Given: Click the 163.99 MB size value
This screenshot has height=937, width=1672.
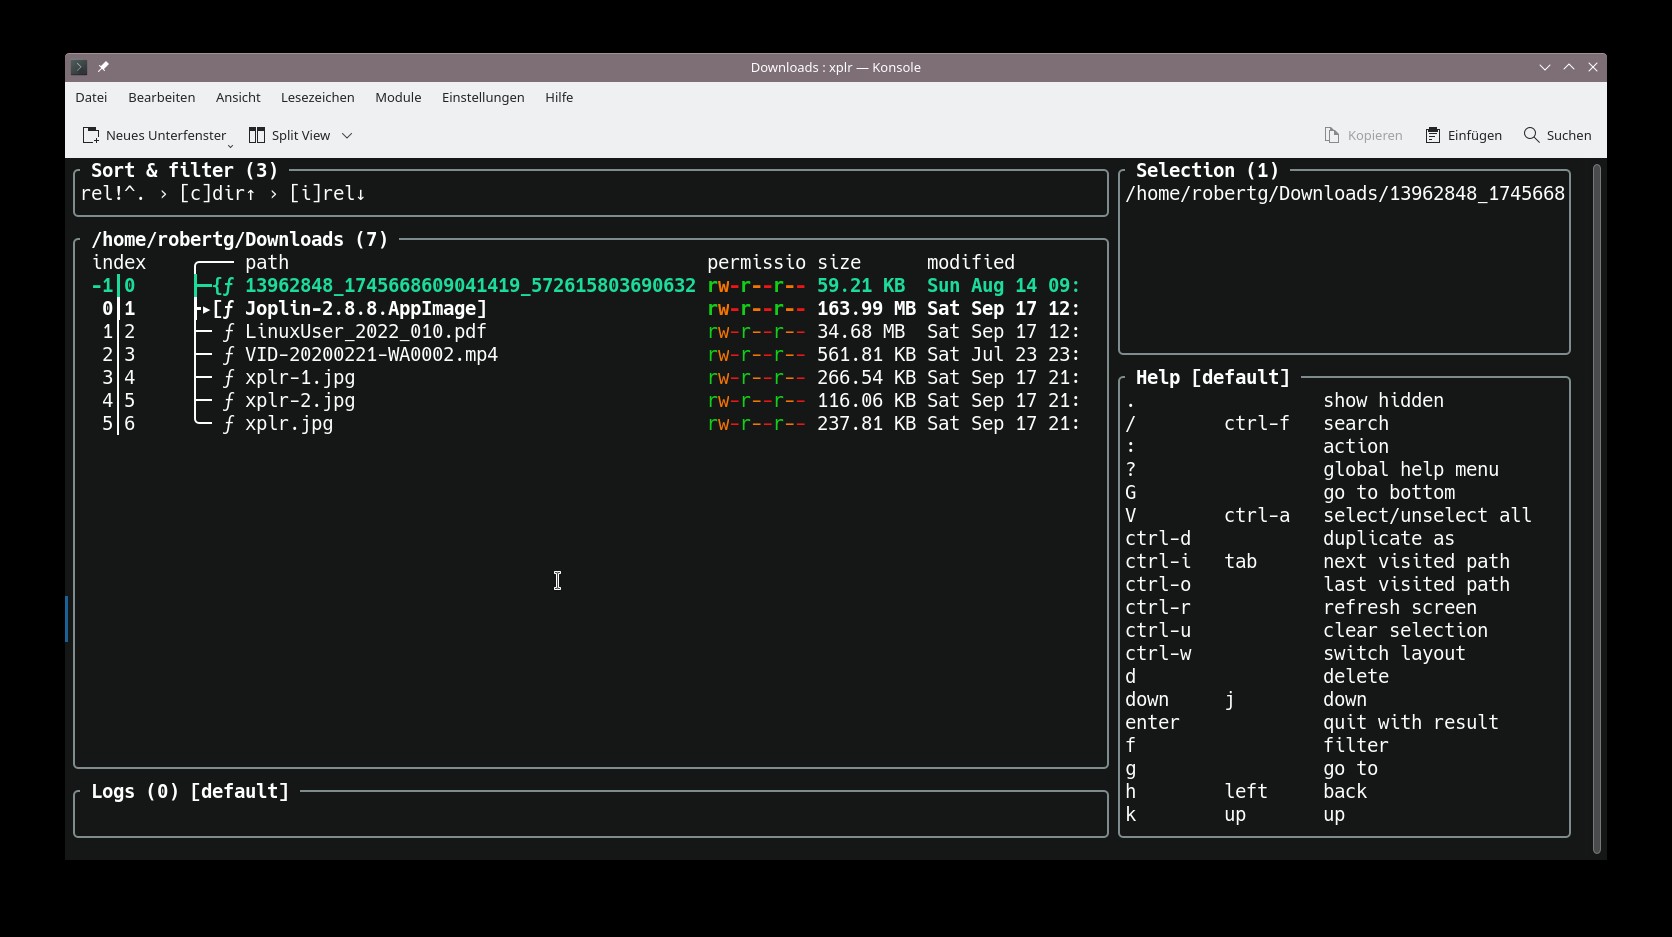Looking at the screenshot, I should (866, 308).
